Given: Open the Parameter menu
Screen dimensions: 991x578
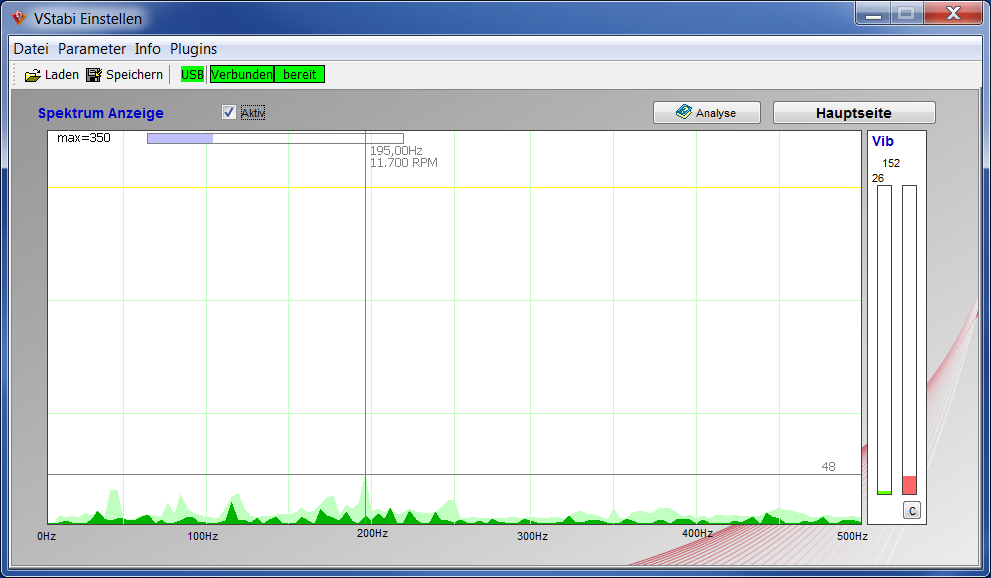Looking at the screenshot, I should 92,49.
